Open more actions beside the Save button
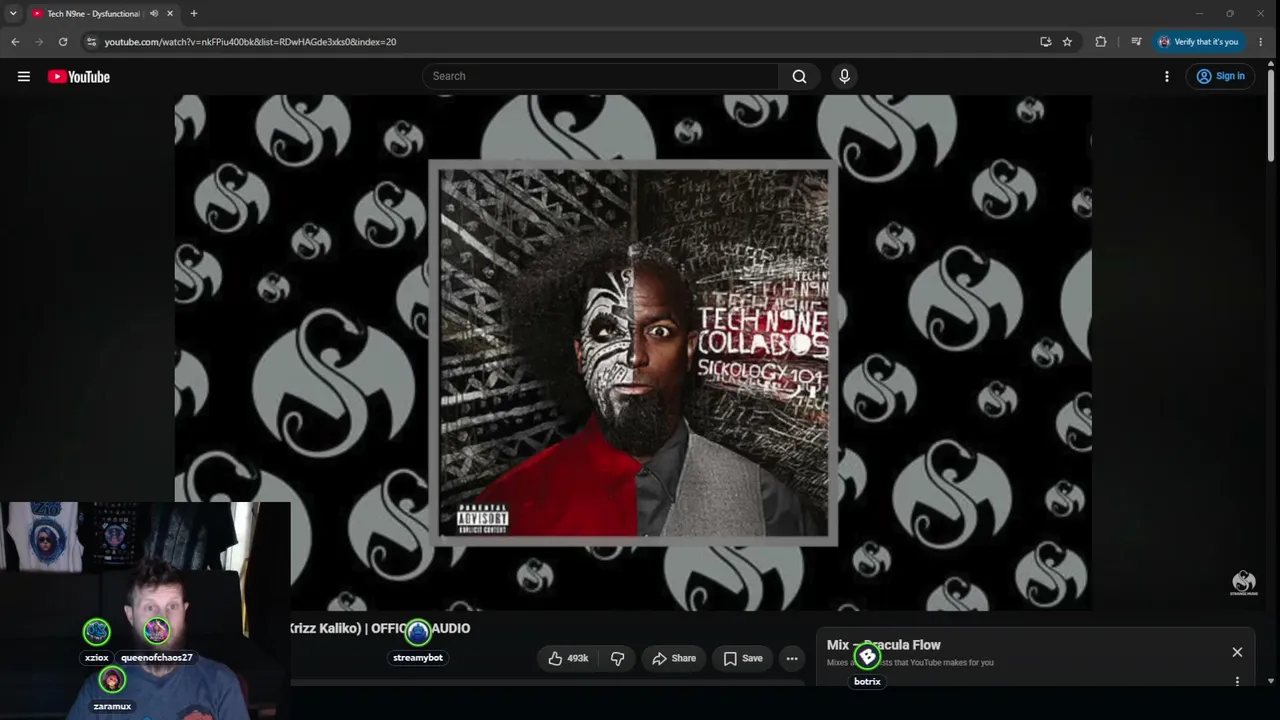 pyautogui.click(x=792, y=658)
